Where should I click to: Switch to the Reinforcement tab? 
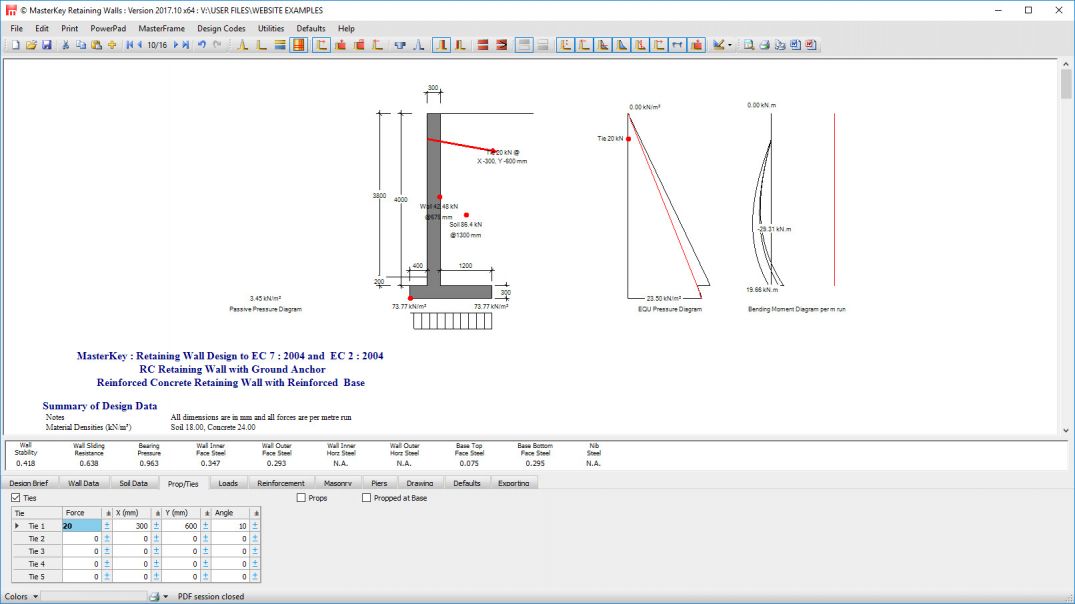280,483
